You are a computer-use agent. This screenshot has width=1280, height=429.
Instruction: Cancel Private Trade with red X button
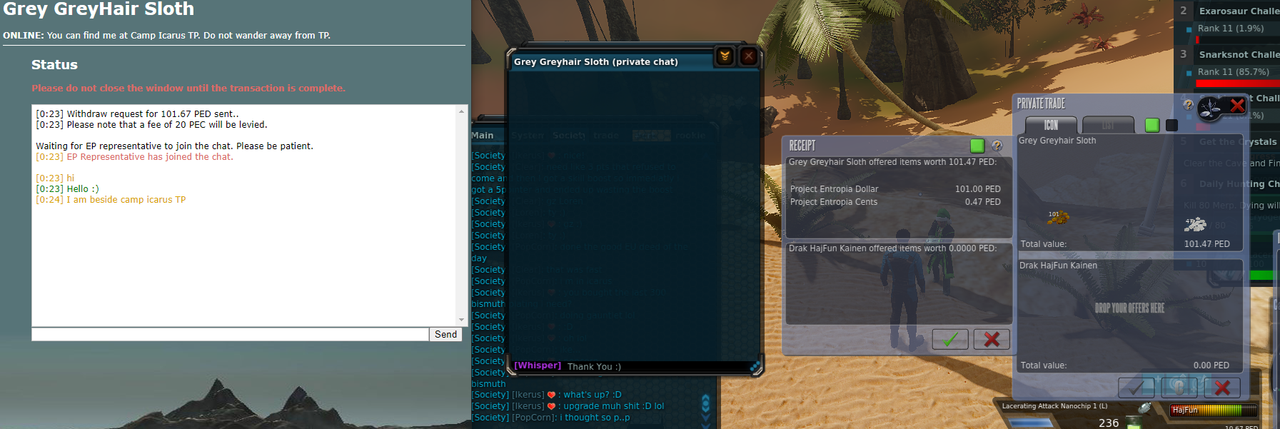1222,387
